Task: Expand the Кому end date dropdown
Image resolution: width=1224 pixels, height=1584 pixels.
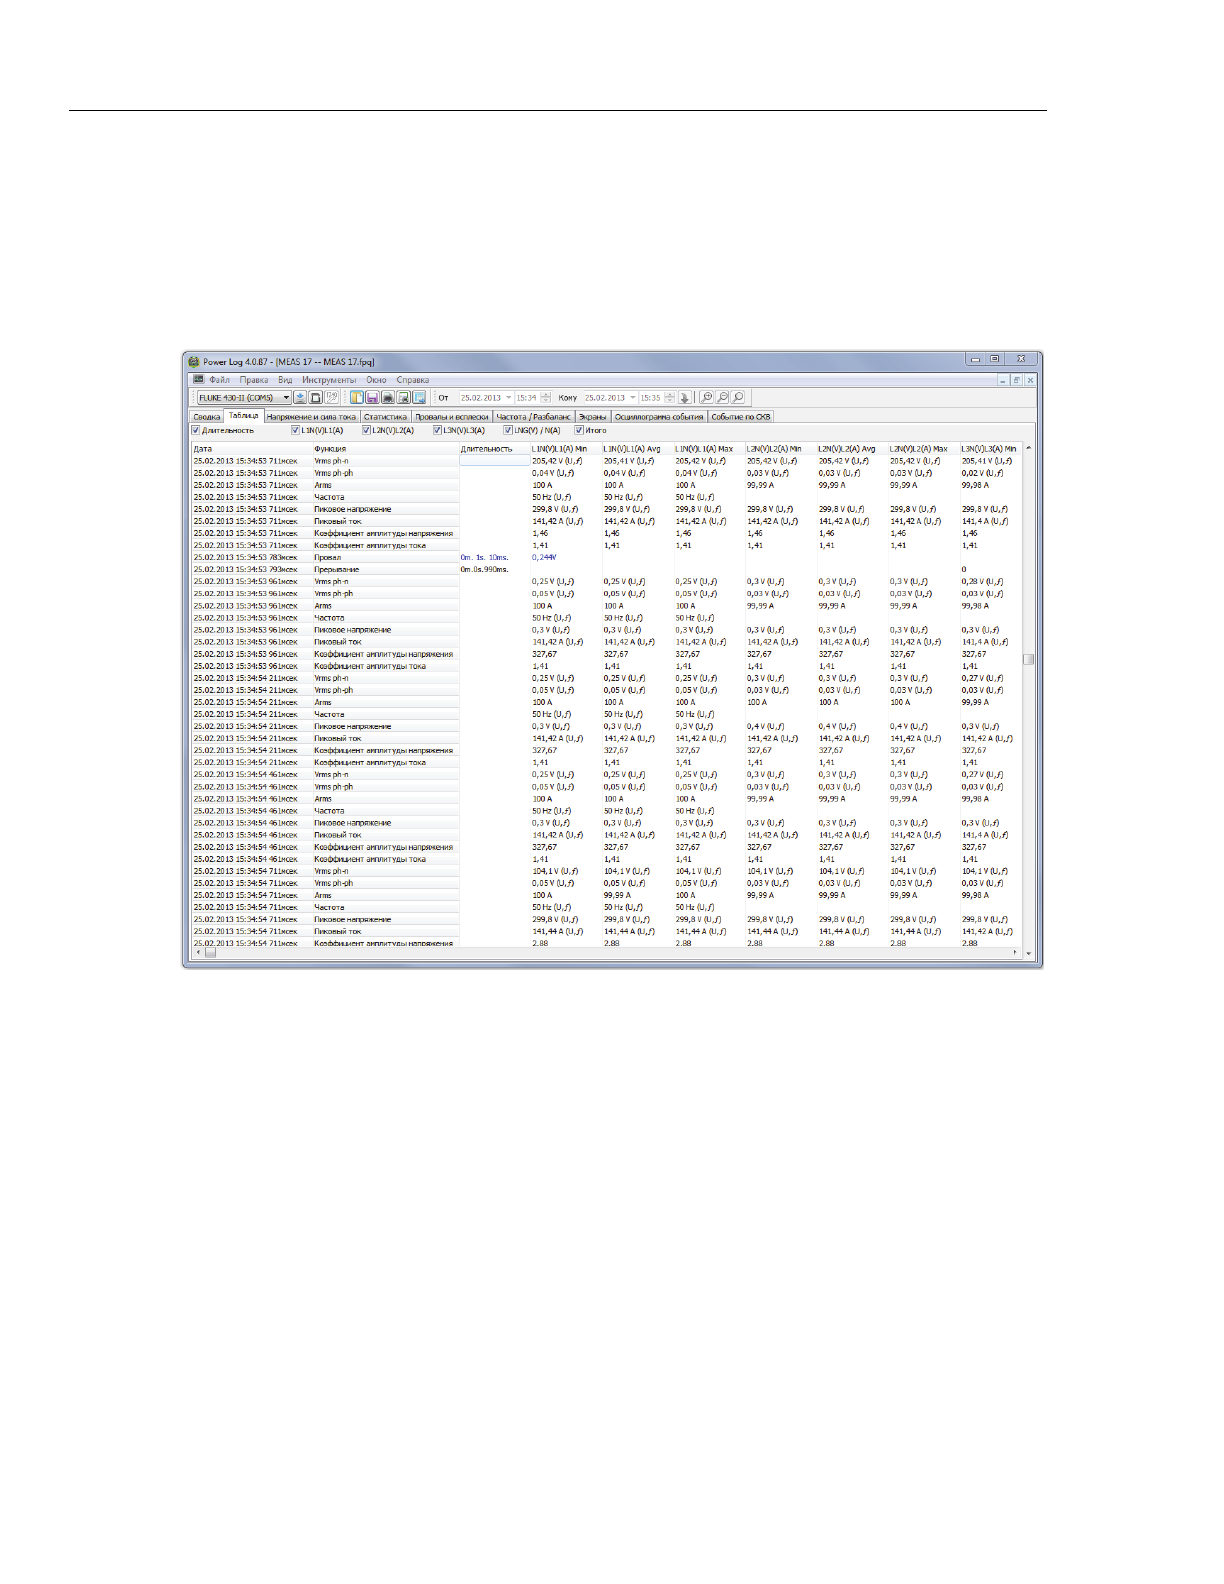Action: pyautogui.click(x=632, y=398)
